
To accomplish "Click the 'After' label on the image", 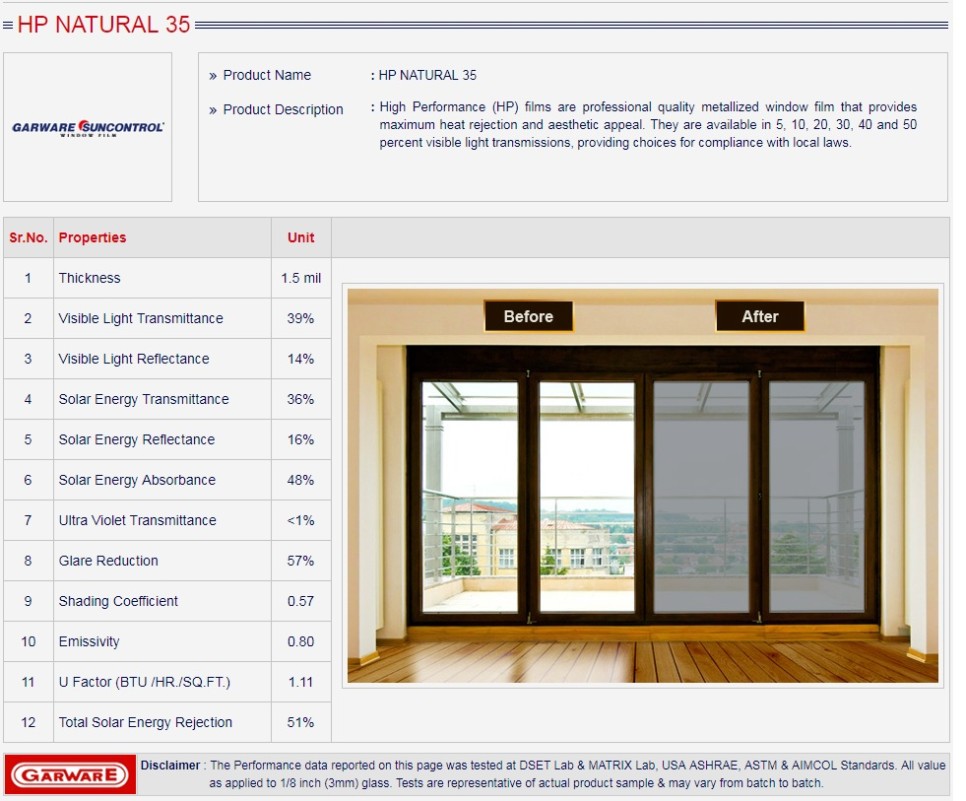I will [x=760, y=317].
